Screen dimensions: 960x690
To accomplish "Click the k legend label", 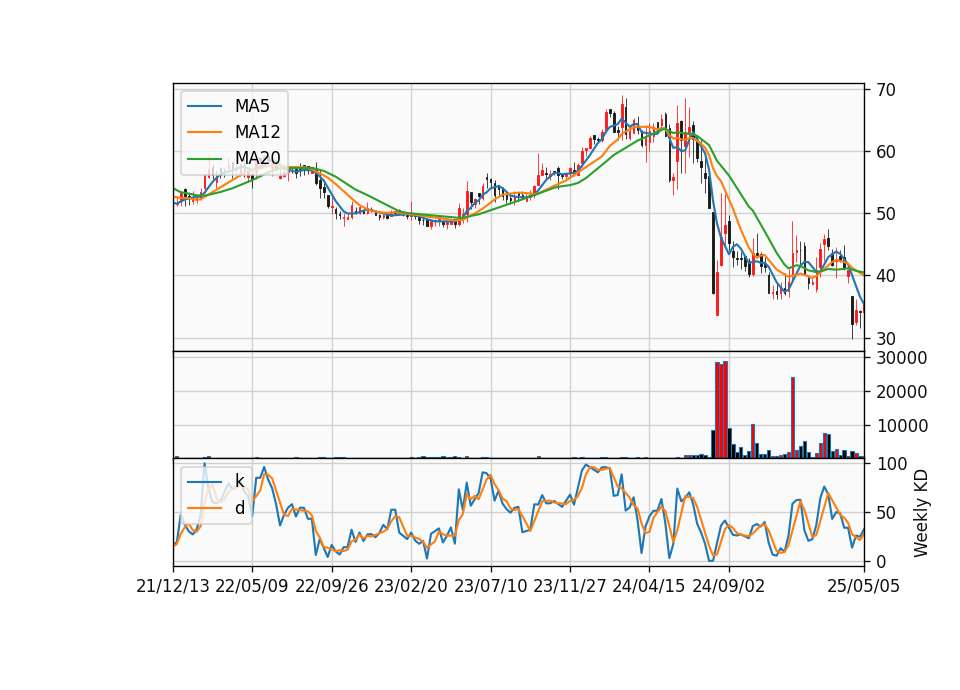I will tap(239, 481).
